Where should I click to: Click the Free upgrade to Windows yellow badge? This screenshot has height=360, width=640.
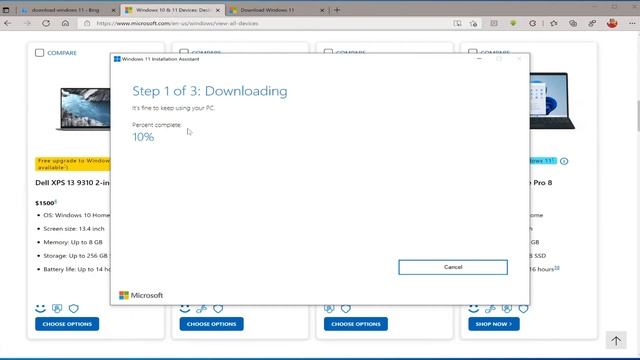(x=73, y=164)
